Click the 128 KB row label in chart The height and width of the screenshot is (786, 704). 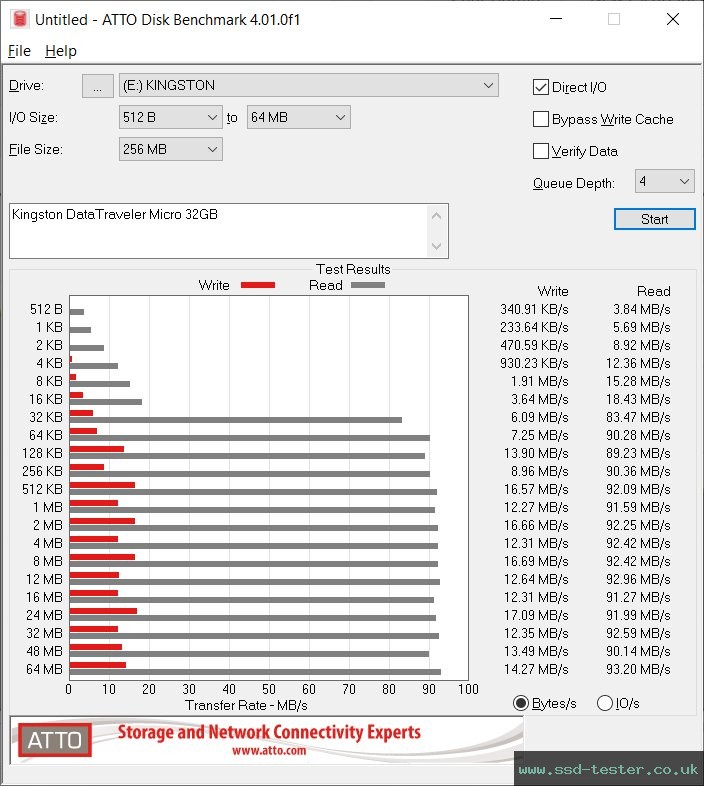point(43,453)
